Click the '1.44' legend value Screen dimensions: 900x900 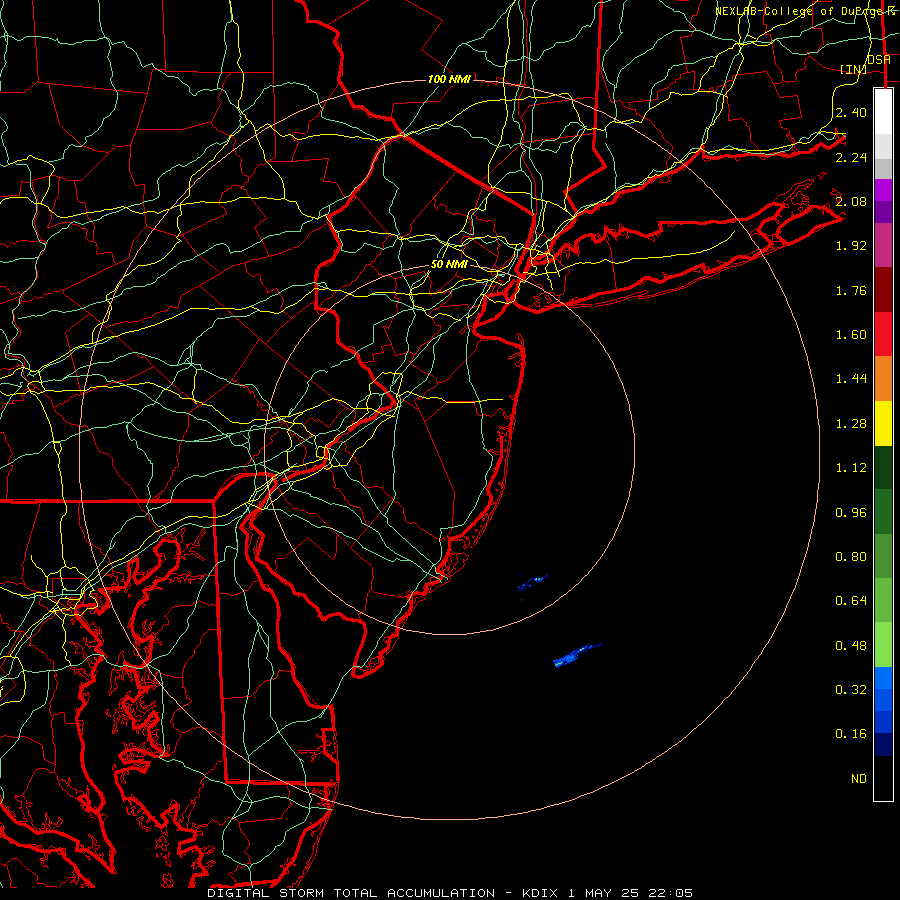click(851, 379)
